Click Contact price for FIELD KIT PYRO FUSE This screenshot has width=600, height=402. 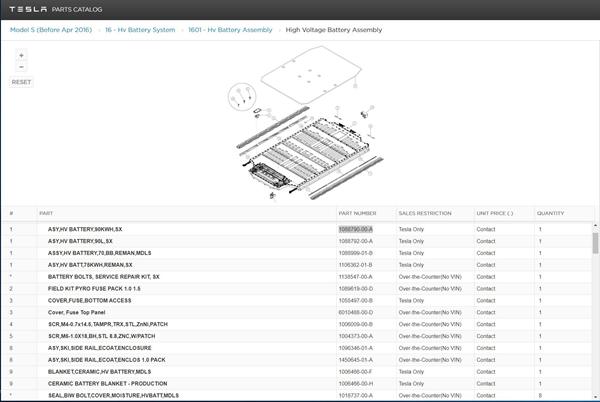[485, 288]
